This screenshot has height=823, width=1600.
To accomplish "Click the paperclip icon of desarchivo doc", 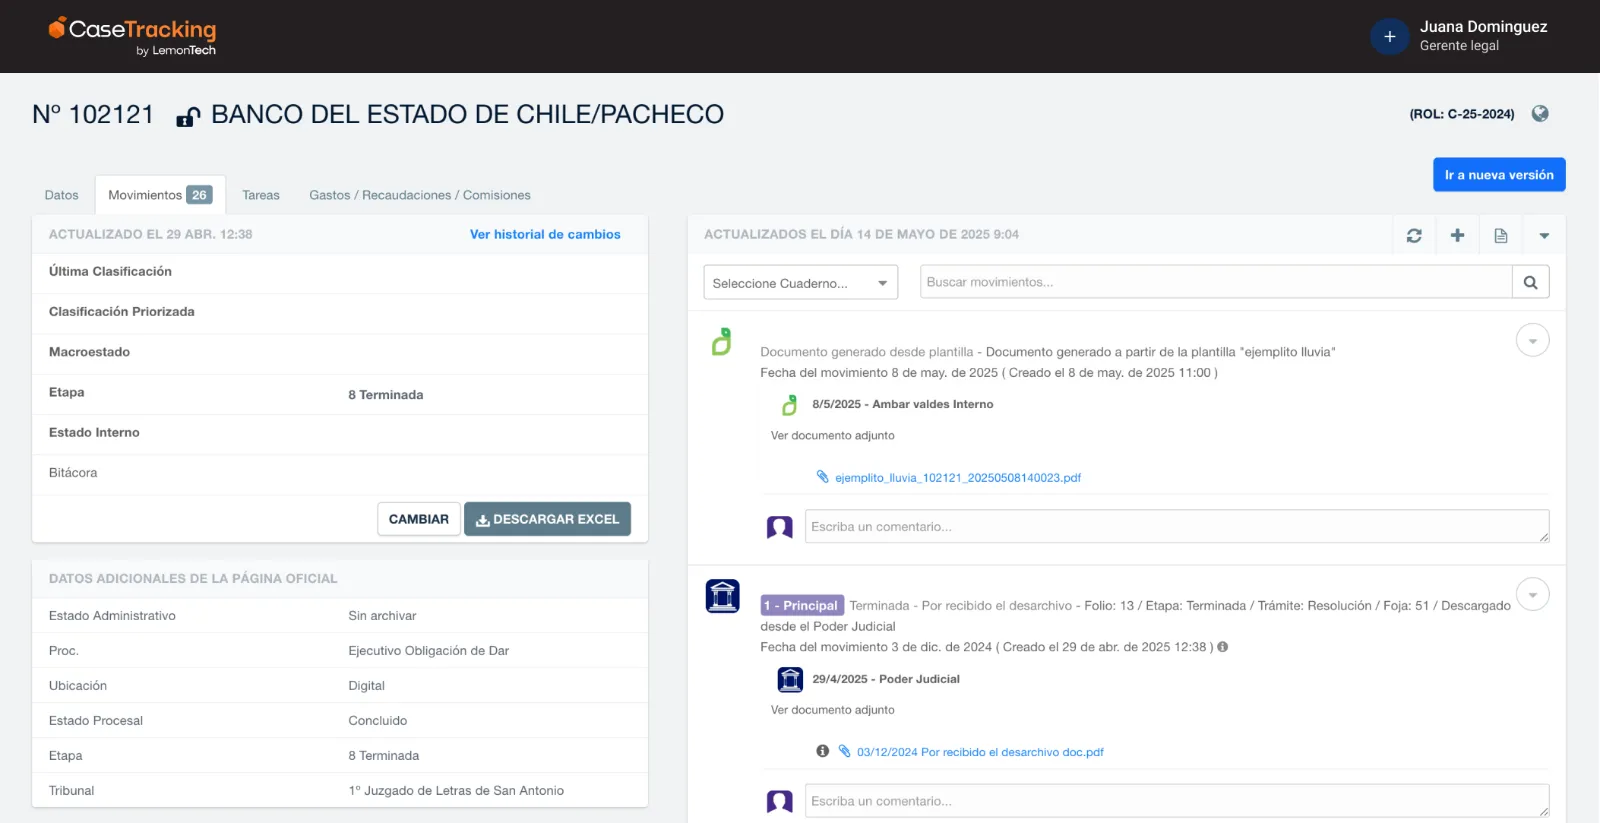I will [x=844, y=751].
